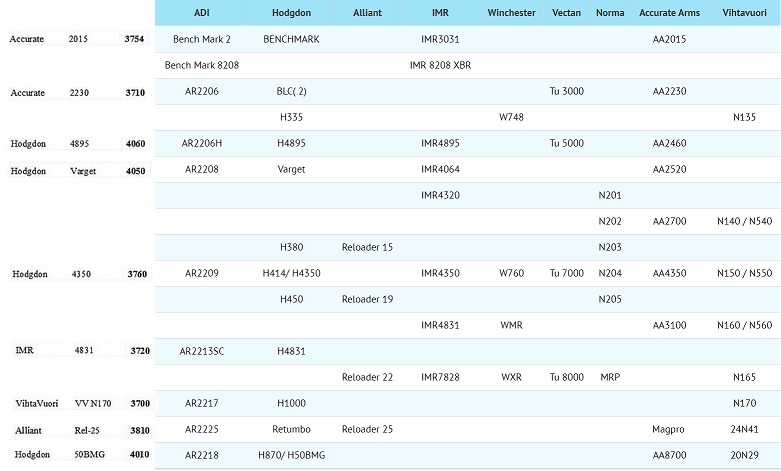
Task: Select the AR2206 cell
Action: (x=202, y=91)
